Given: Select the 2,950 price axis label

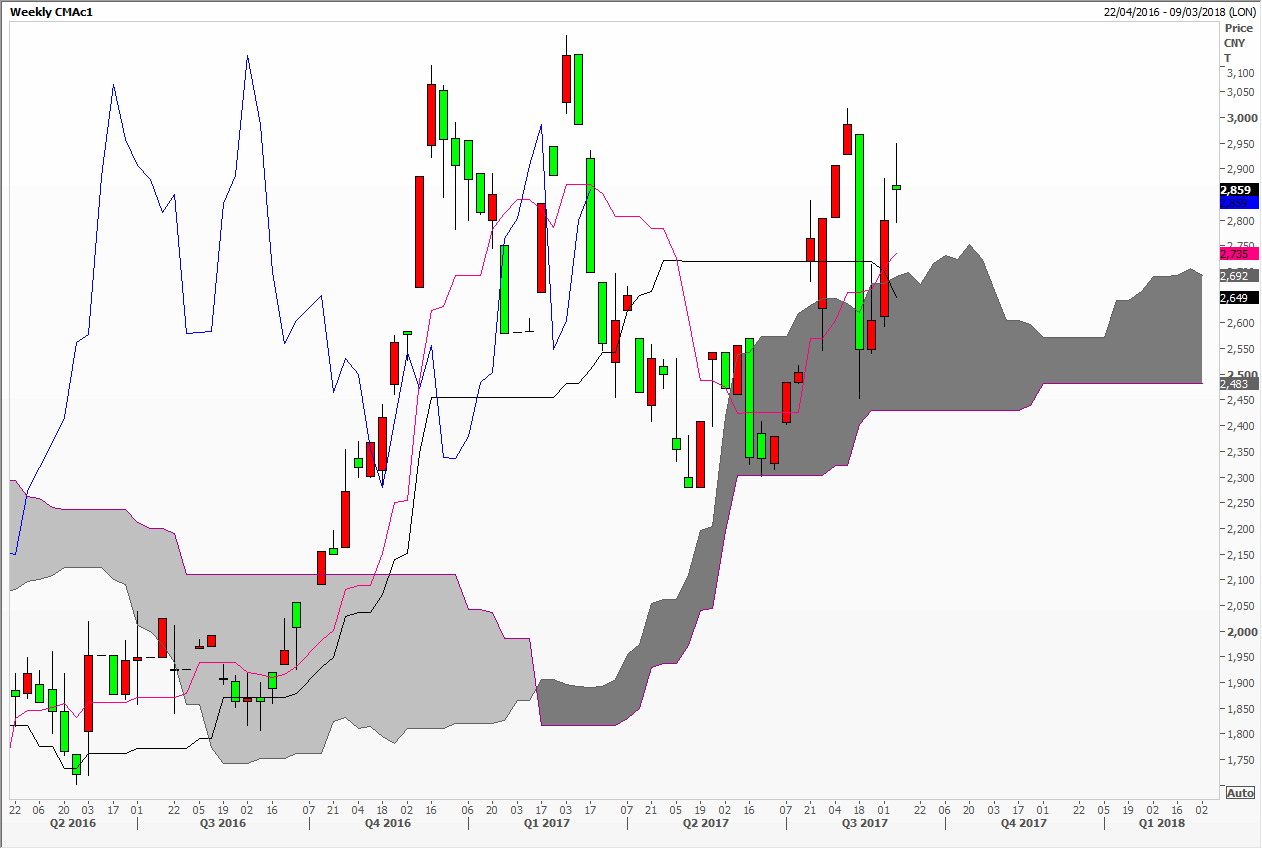Looking at the screenshot, I should (1240, 144).
